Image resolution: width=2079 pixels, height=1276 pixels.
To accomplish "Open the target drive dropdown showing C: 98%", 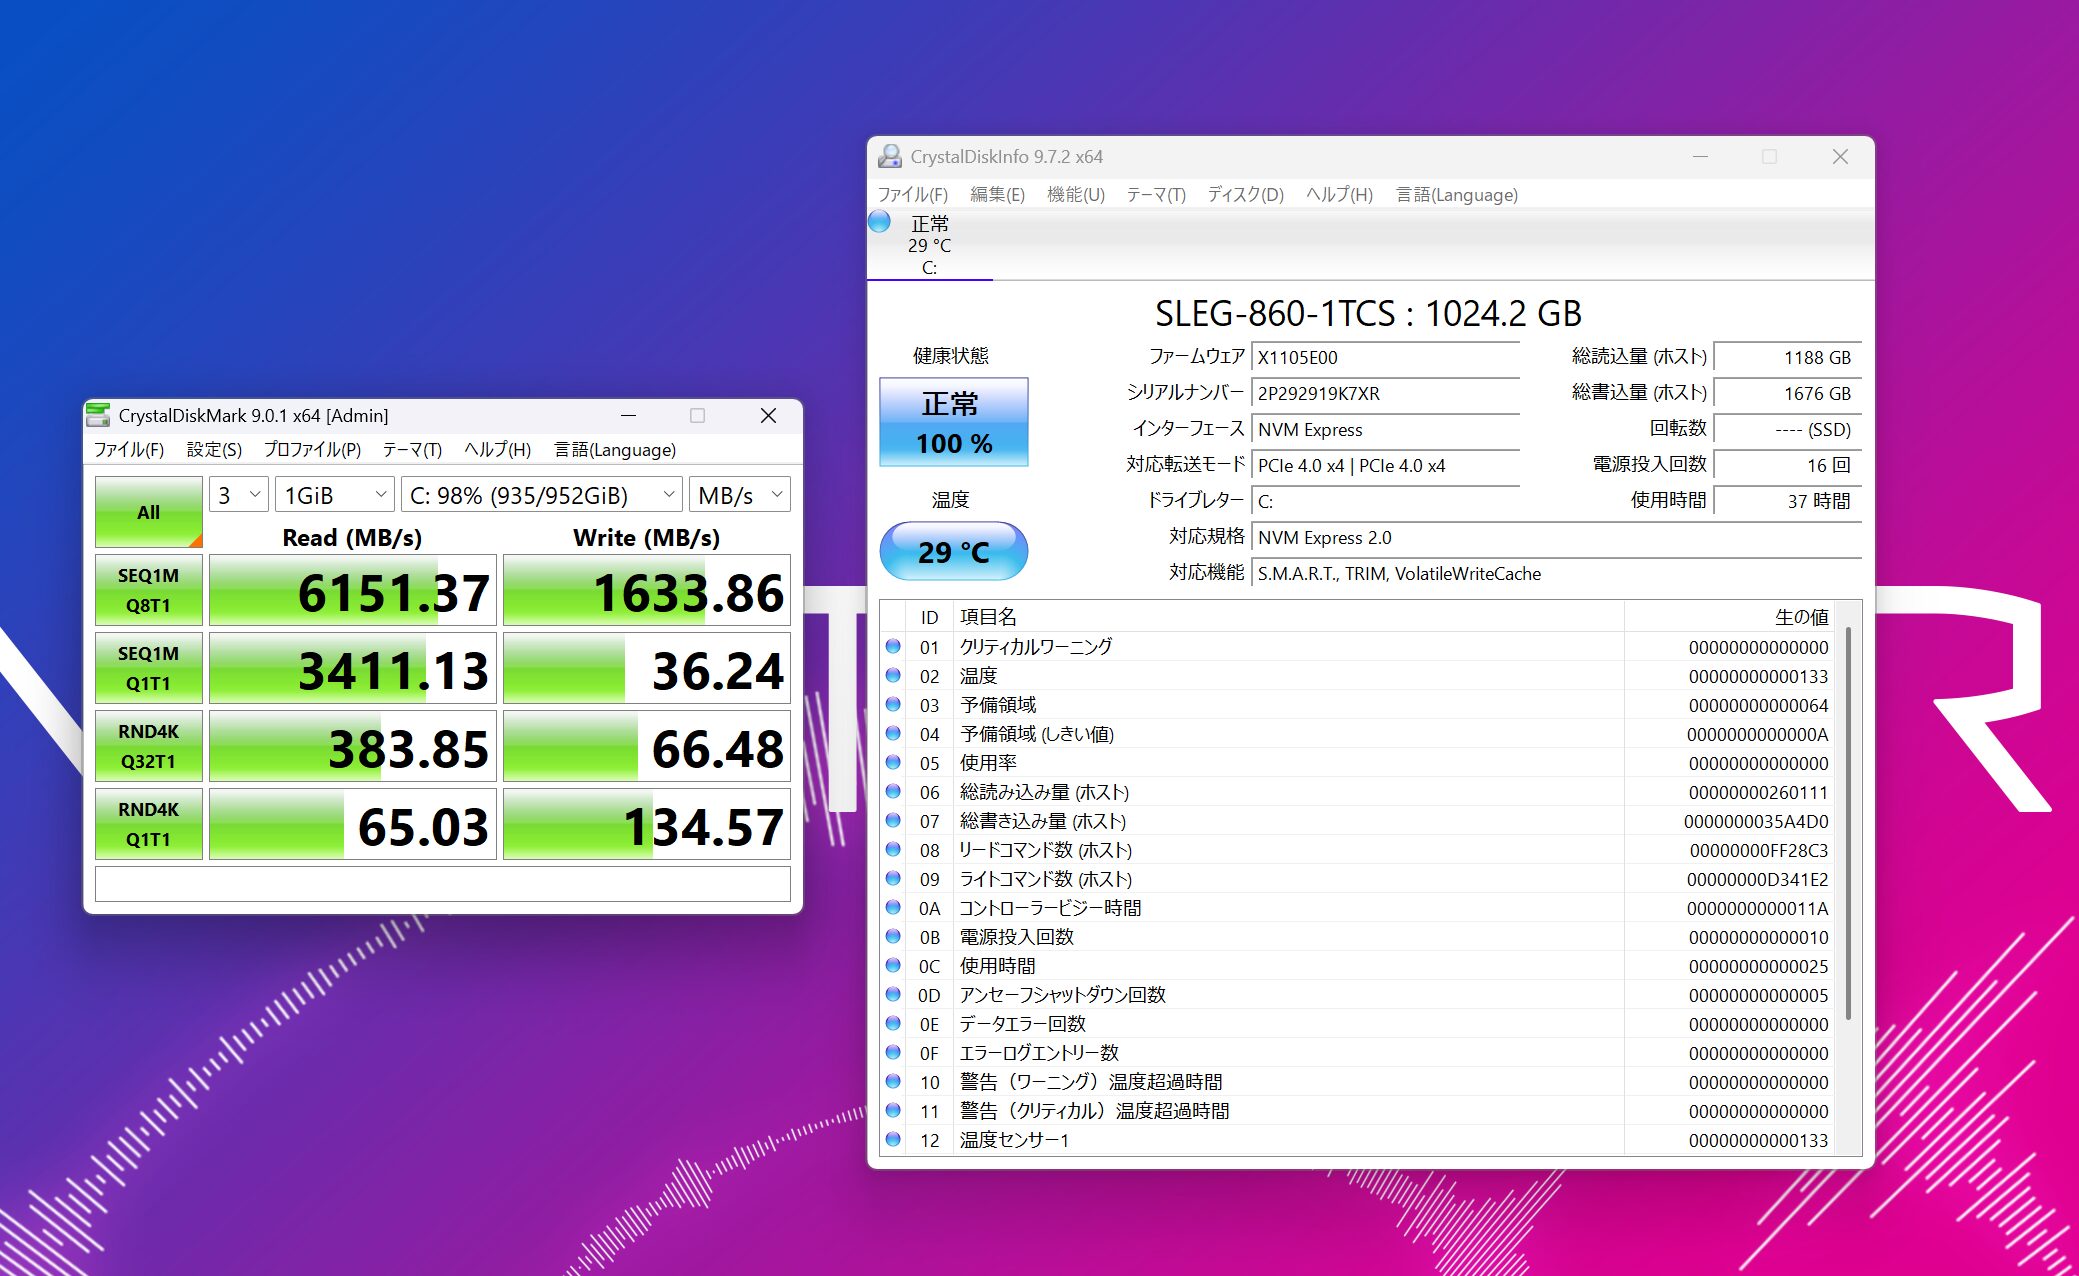I will (x=540, y=493).
